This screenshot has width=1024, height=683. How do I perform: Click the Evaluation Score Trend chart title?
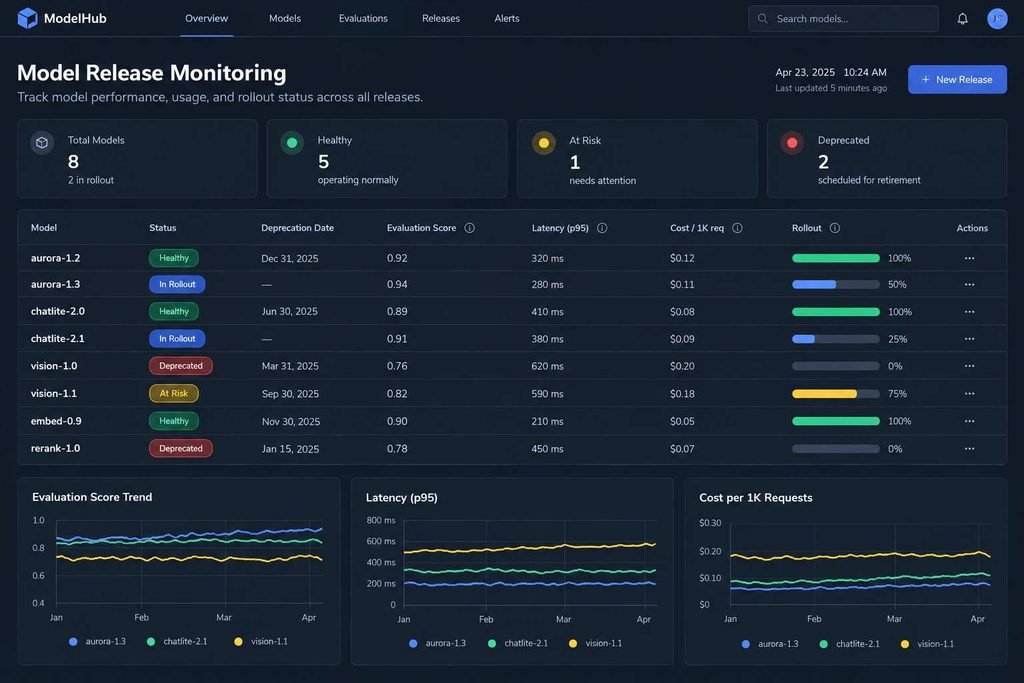92,497
